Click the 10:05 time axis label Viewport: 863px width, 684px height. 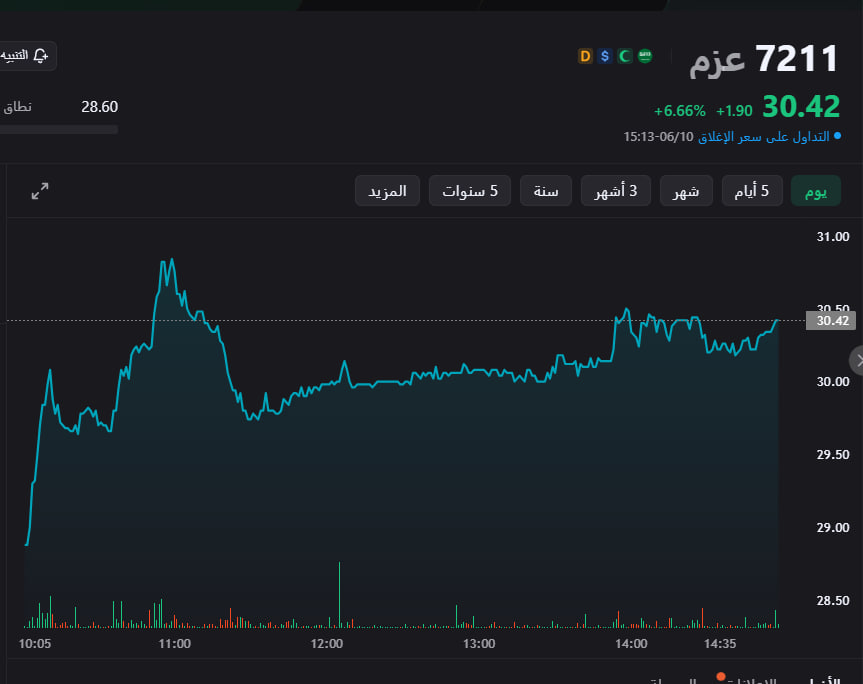(x=35, y=644)
